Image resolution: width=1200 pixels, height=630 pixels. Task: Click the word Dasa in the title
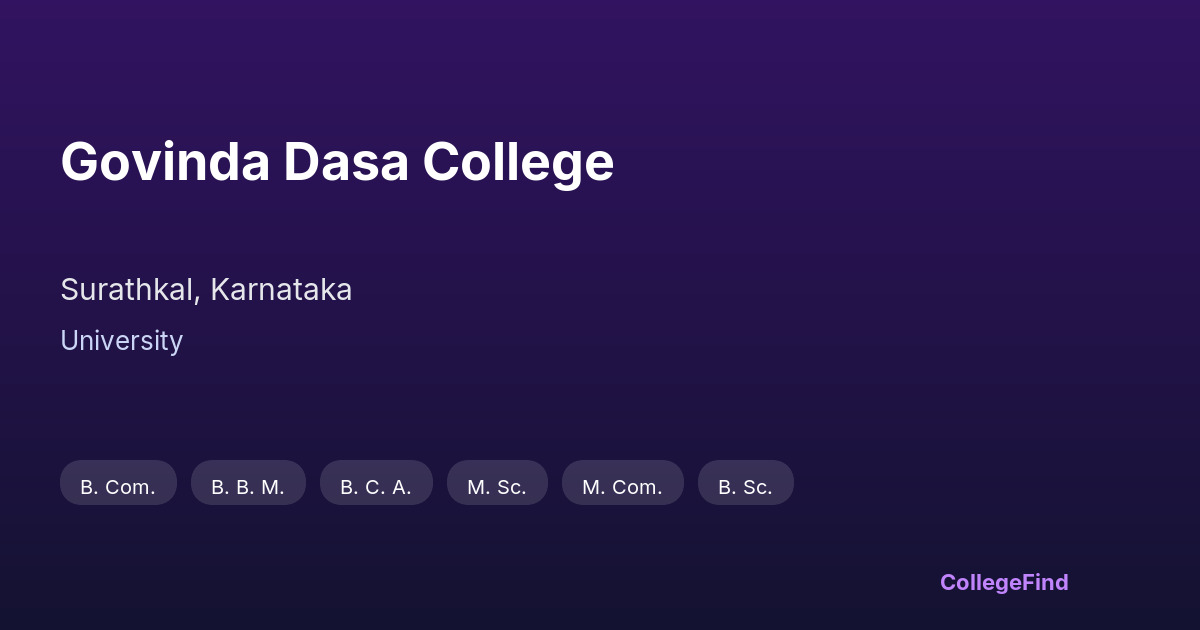coord(346,162)
